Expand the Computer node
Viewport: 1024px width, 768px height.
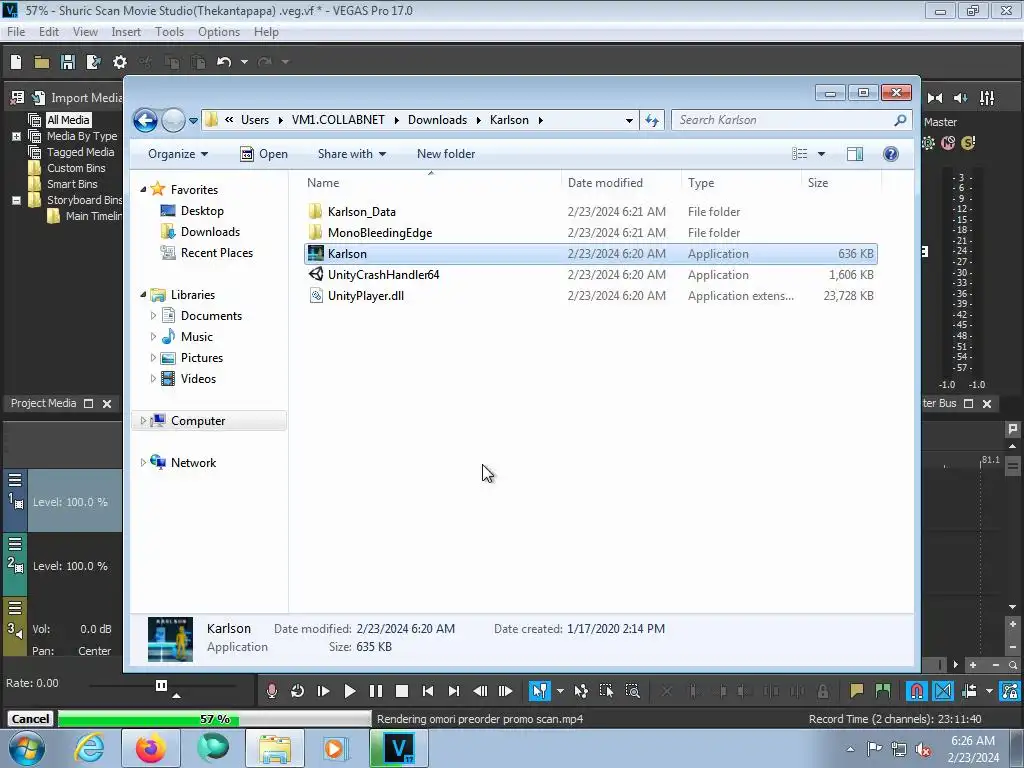coord(143,421)
